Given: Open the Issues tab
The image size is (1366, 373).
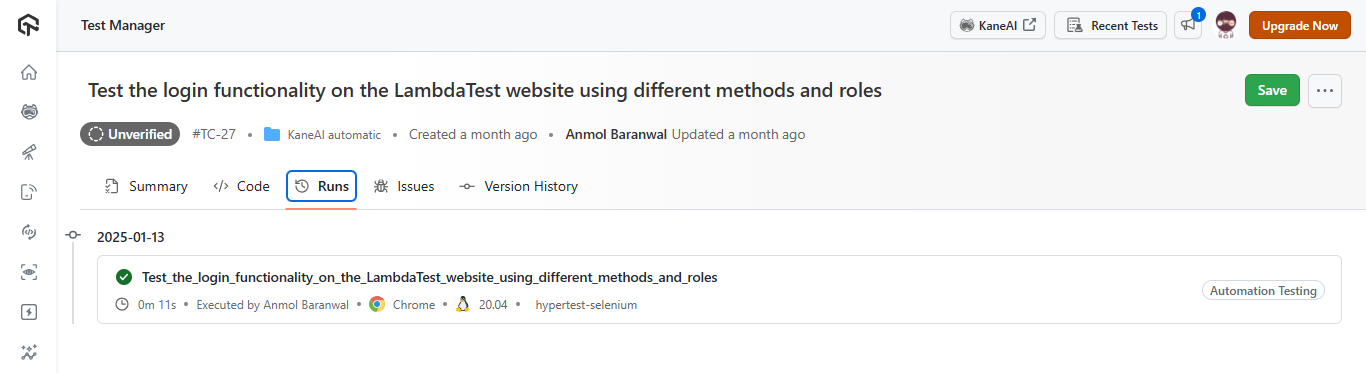Looking at the screenshot, I should (x=404, y=186).
